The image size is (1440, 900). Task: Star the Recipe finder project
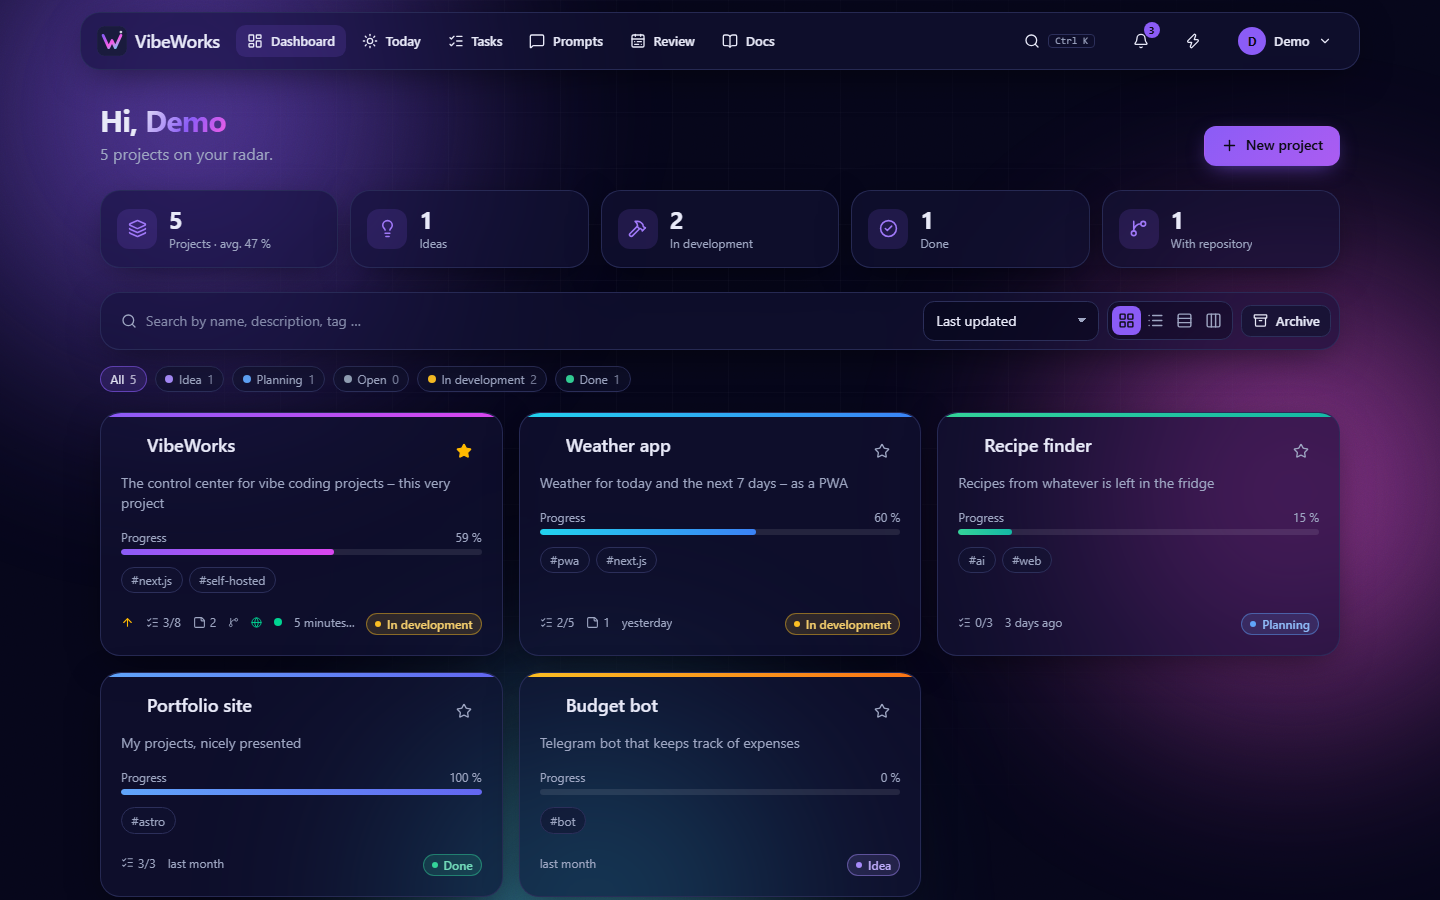[1301, 451]
